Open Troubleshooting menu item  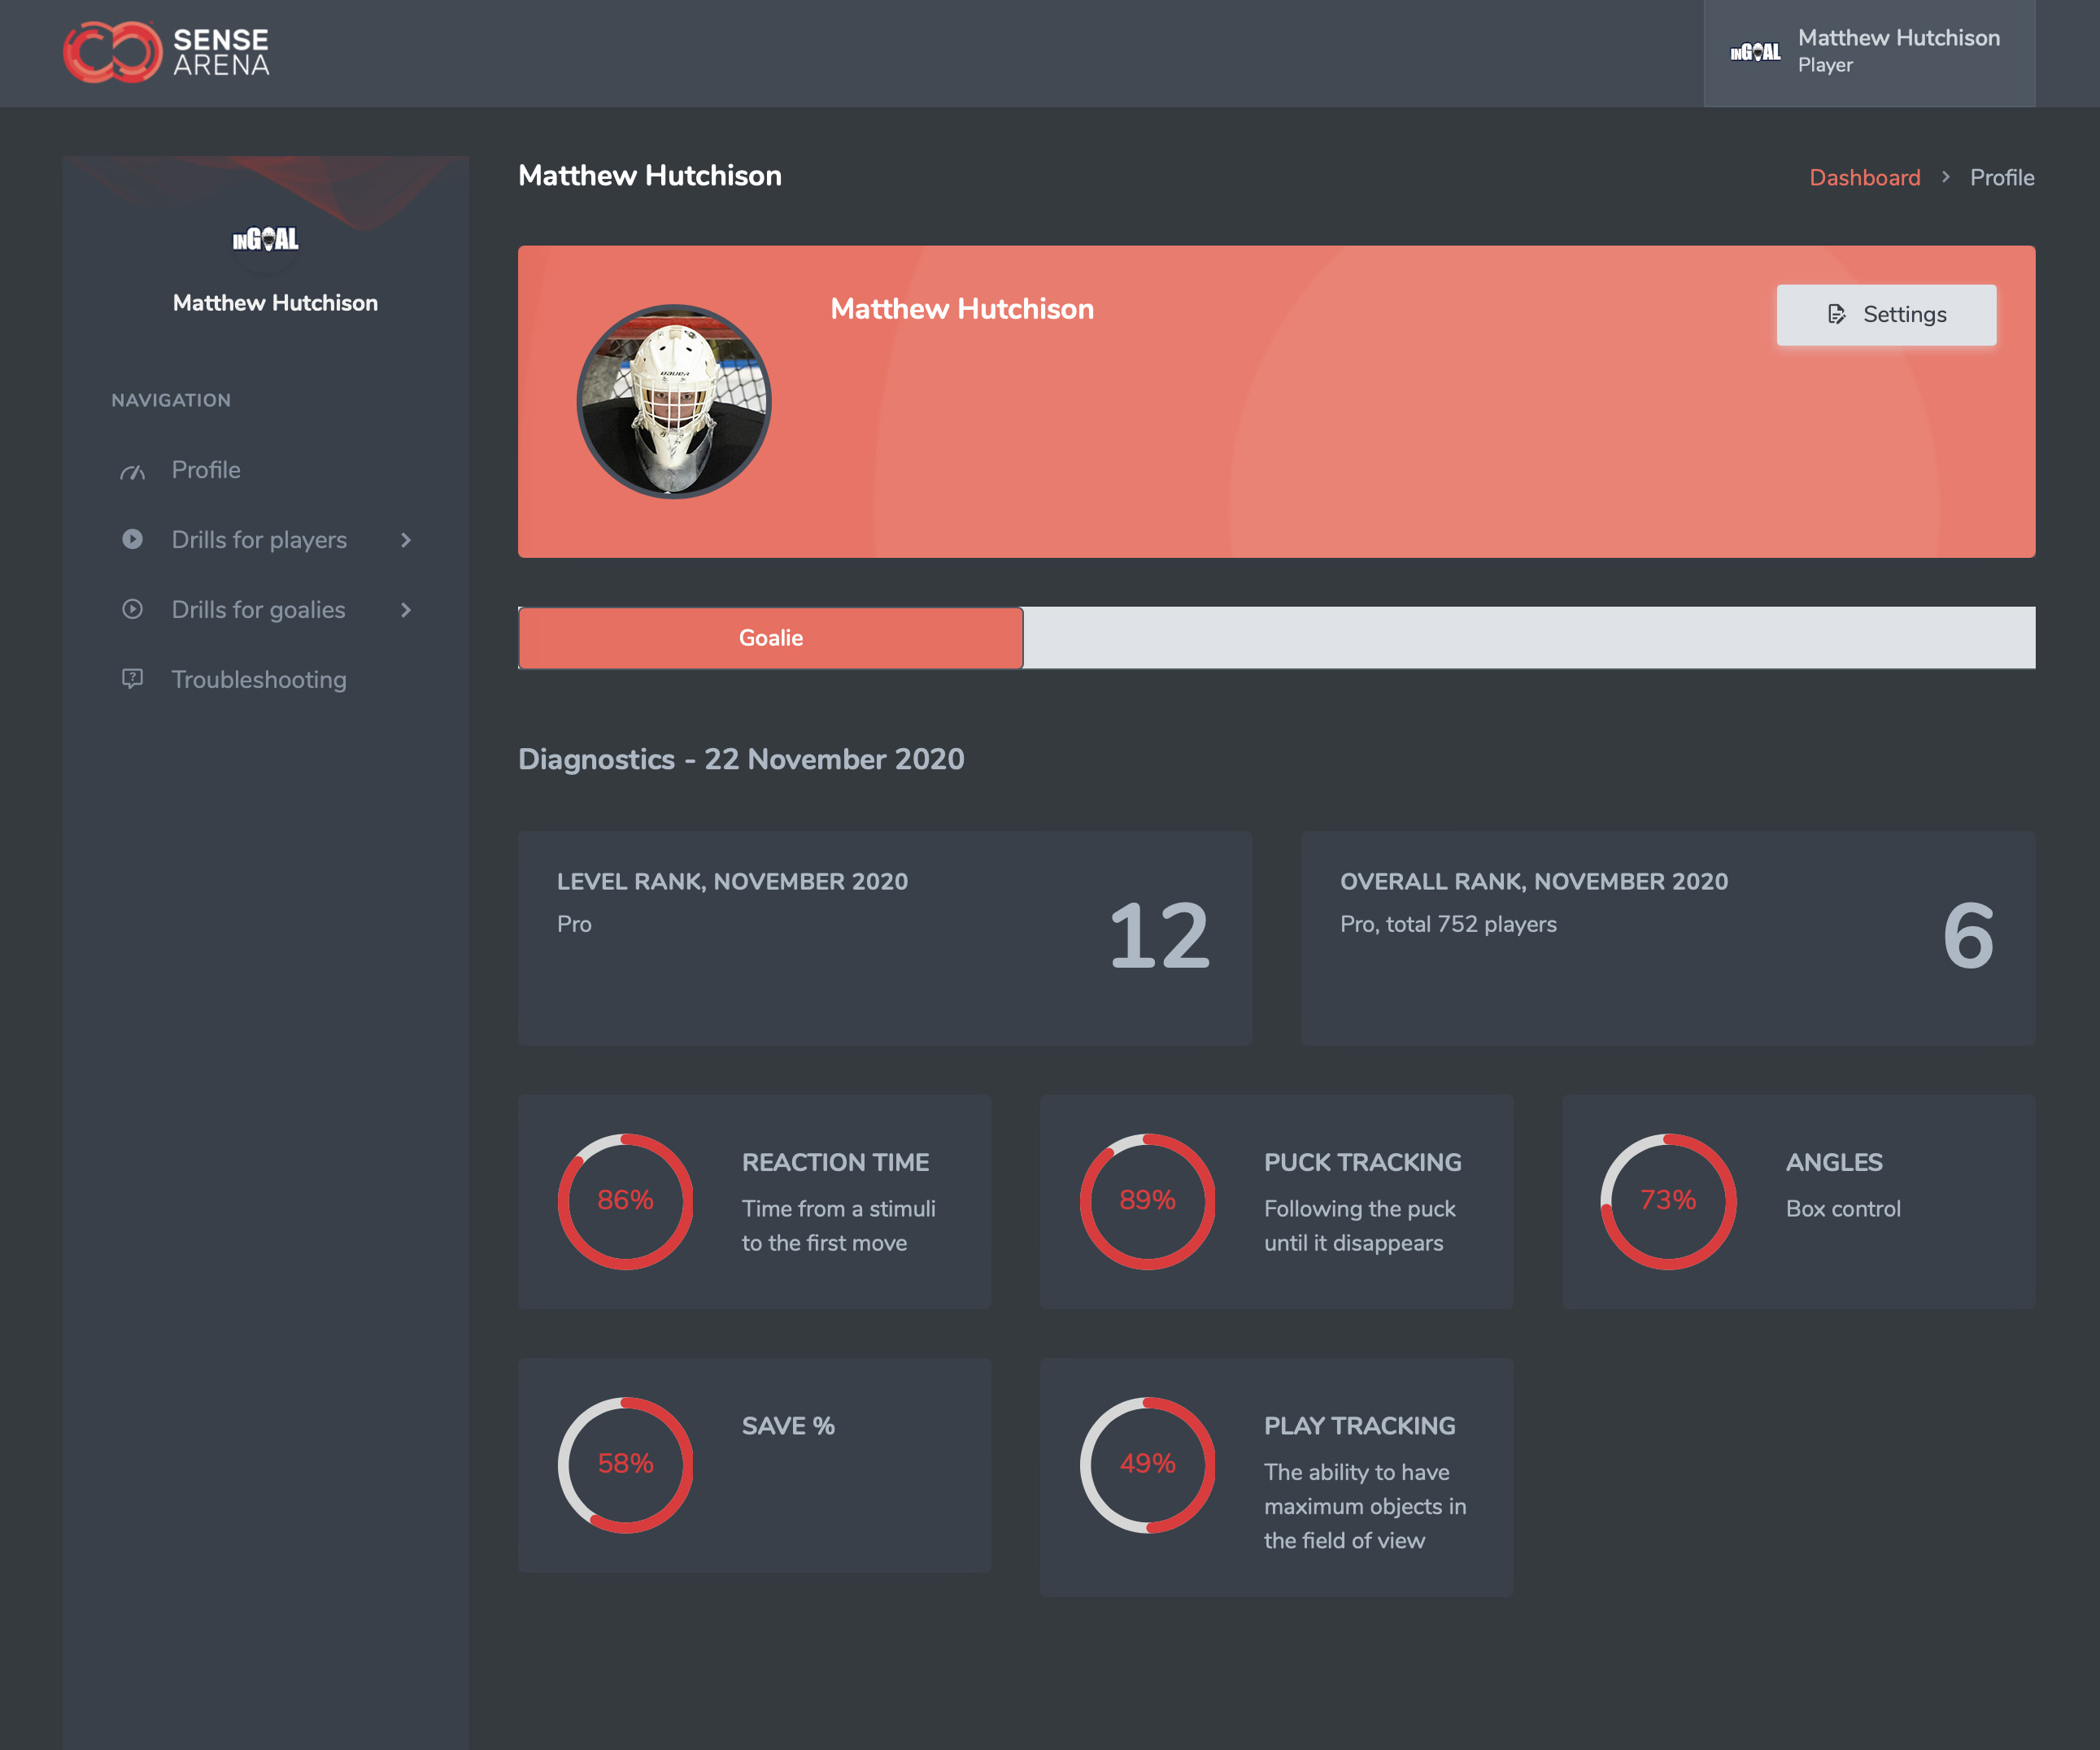coord(259,680)
